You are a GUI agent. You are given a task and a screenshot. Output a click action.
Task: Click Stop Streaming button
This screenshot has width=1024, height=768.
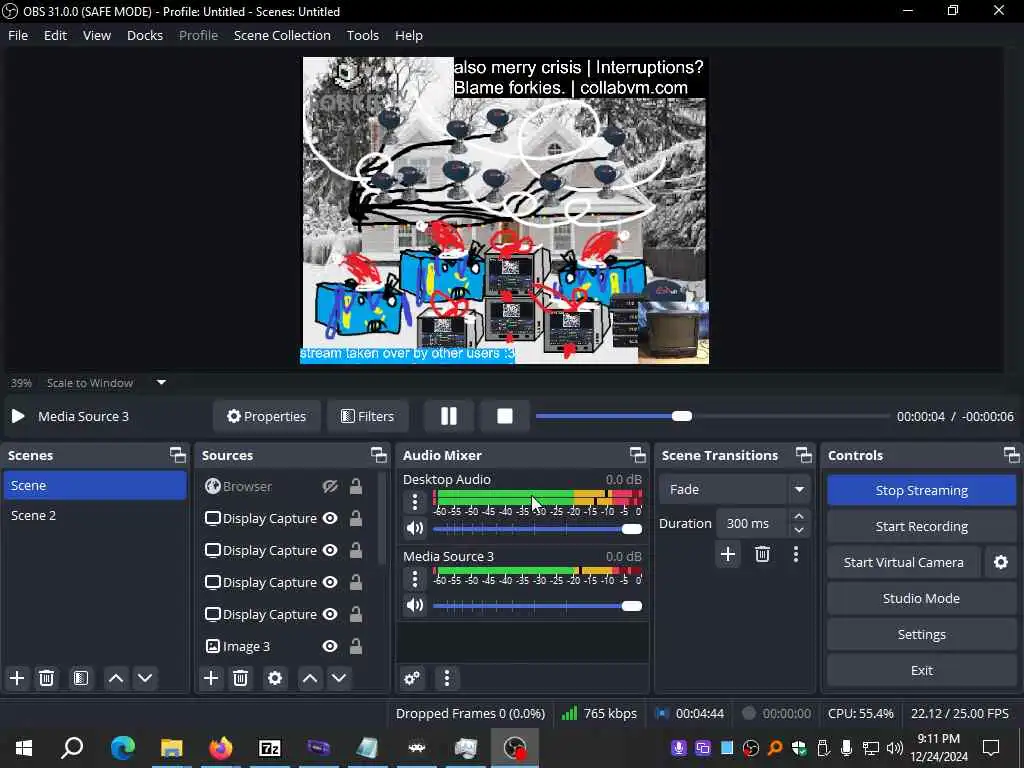point(921,490)
